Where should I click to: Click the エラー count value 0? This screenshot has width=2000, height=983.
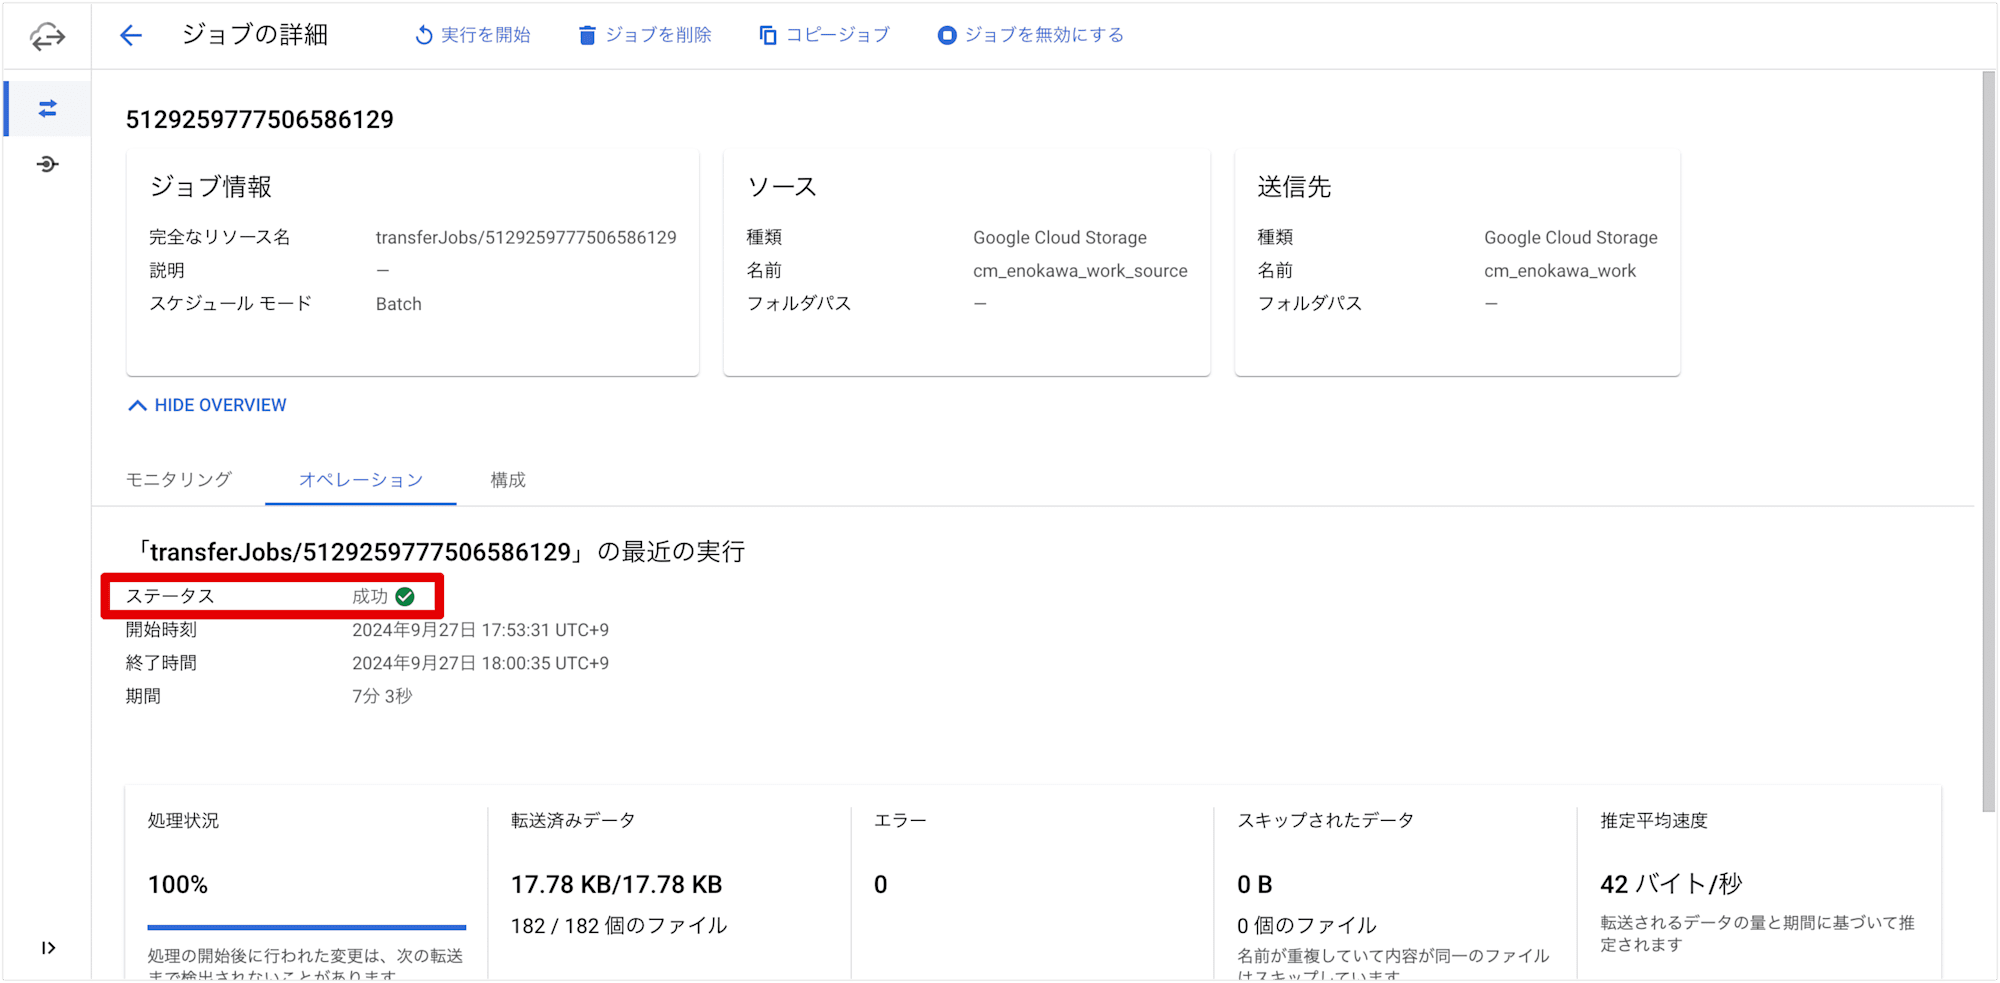coord(881,885)
